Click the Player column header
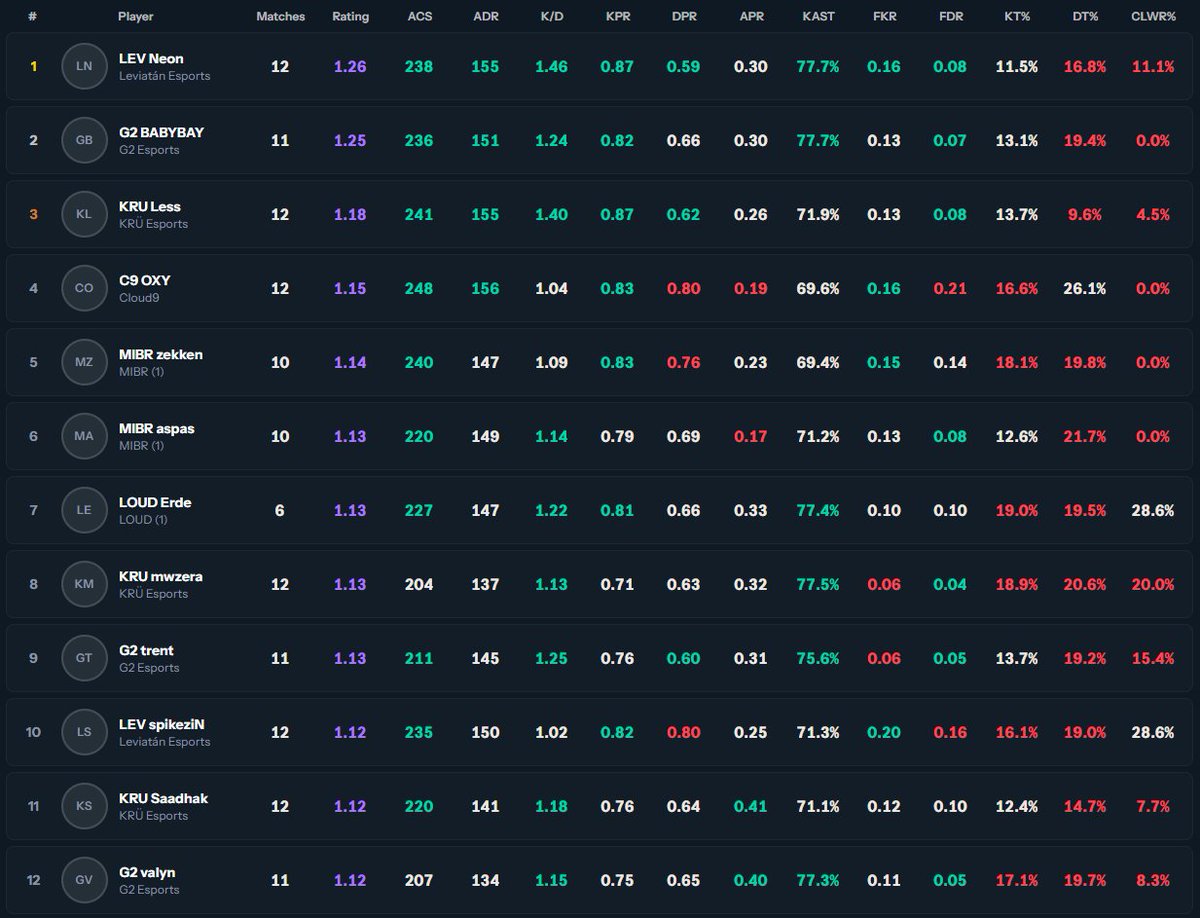 (136, 17)
